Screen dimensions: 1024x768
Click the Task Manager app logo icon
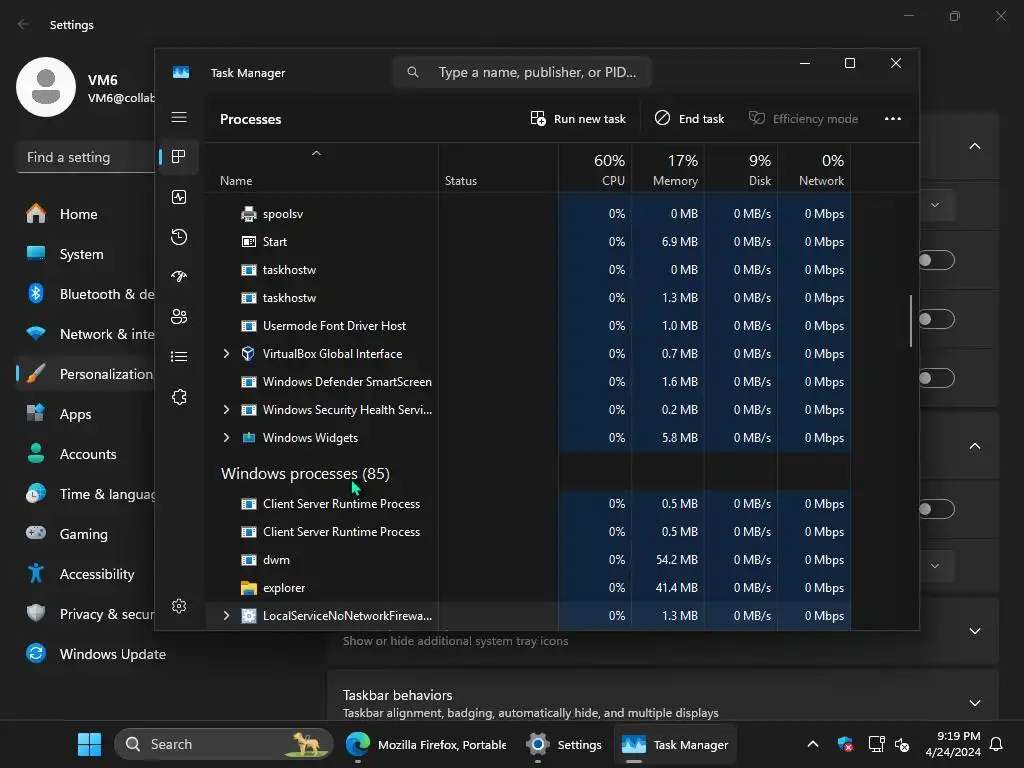point(181,72)
